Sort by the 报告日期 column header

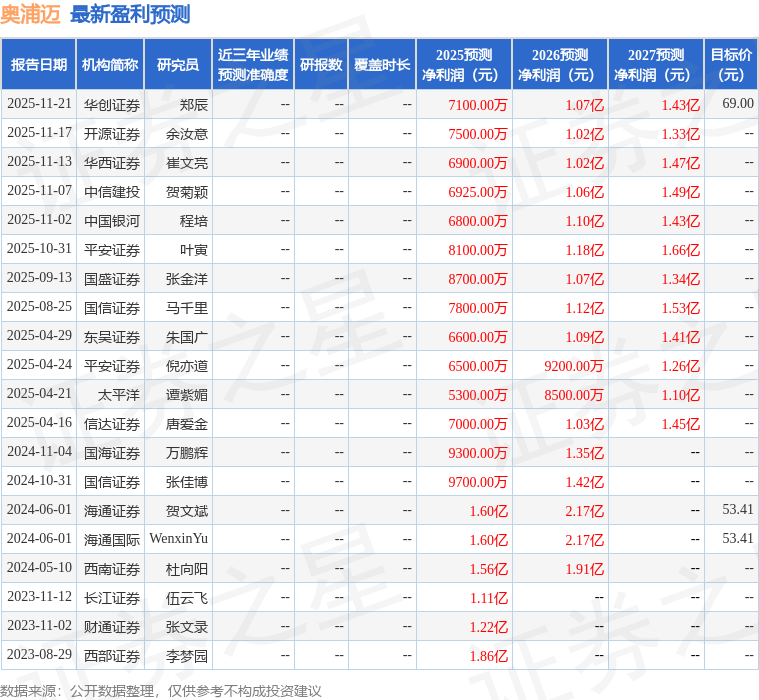[39, 65]
